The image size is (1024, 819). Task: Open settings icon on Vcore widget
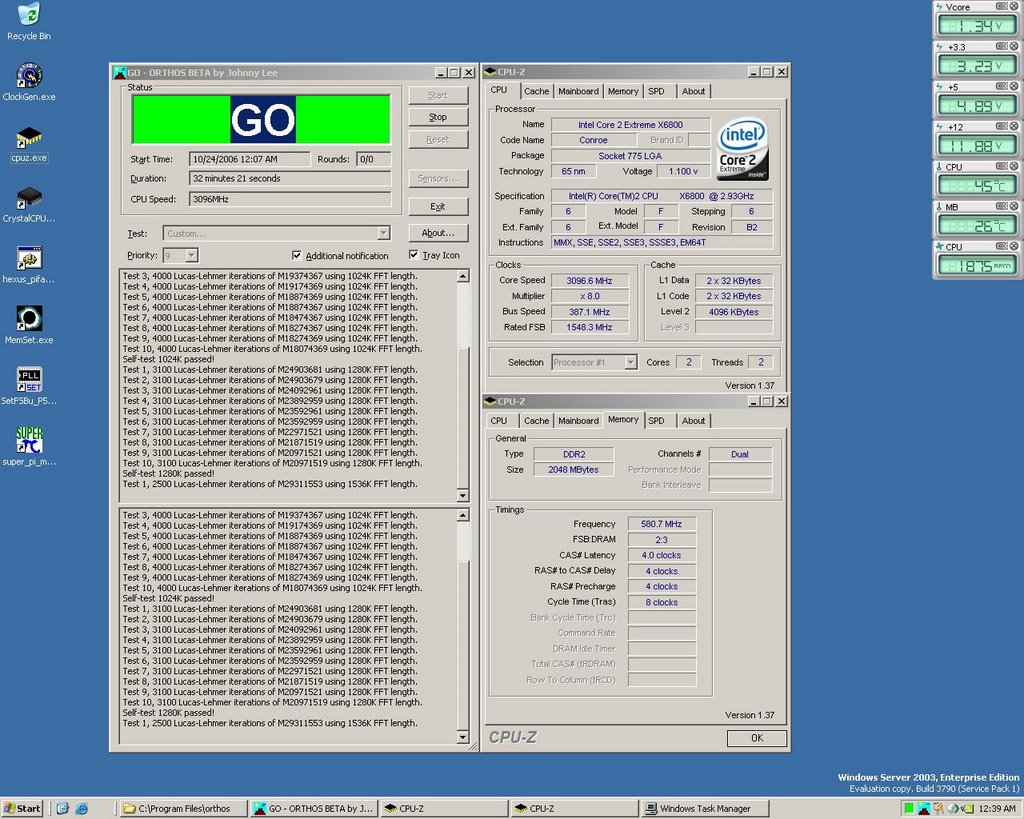click(x=1001, y=6)
